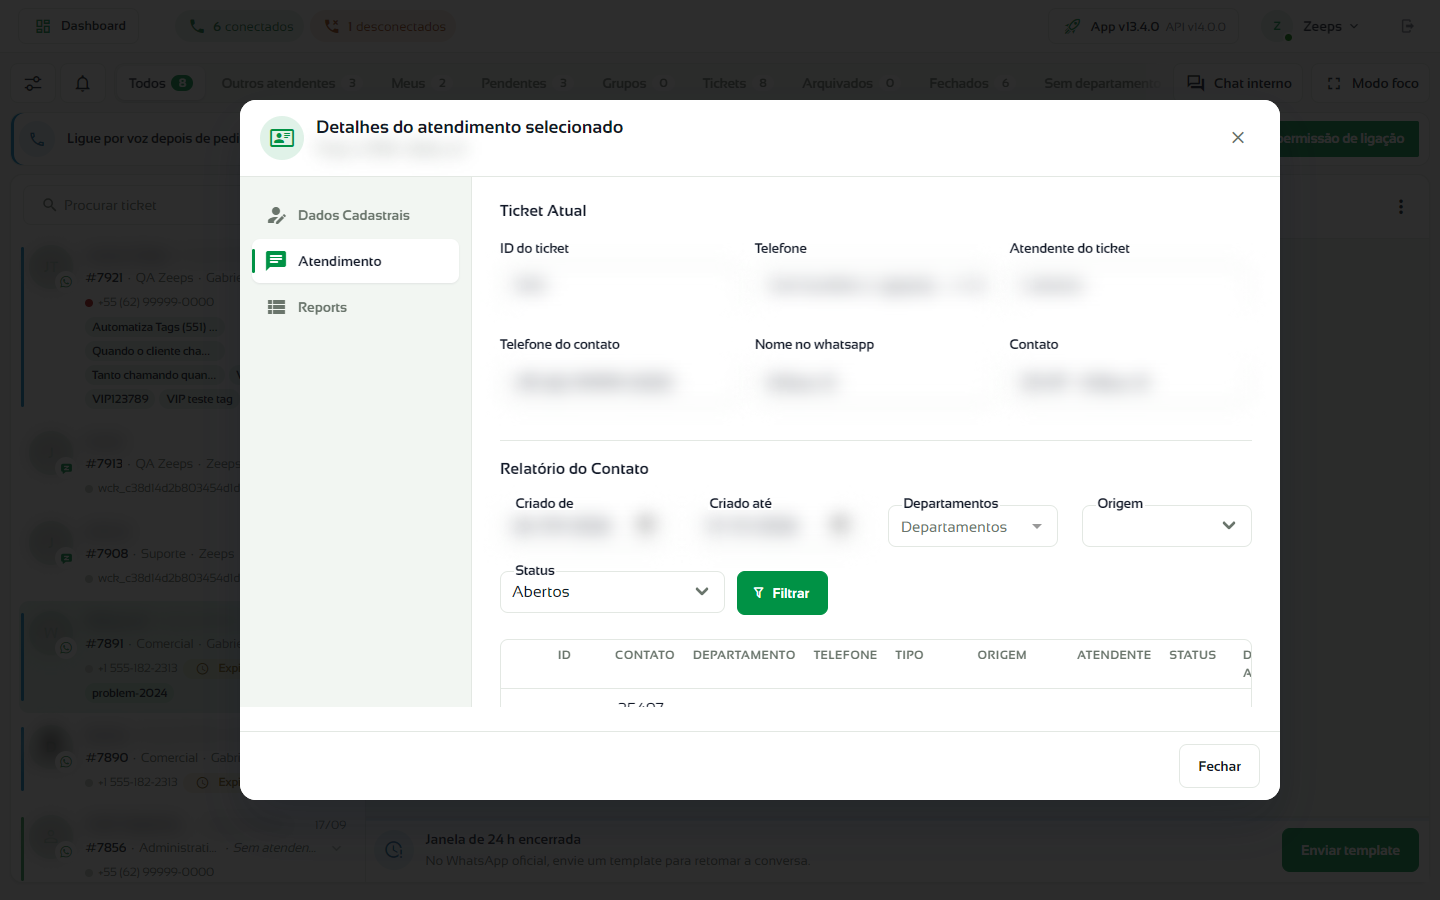Image resolution: width=1440 pixels, height=900 pixels.
Task: Show the Pendentes tab
Action: pos(524,83)
